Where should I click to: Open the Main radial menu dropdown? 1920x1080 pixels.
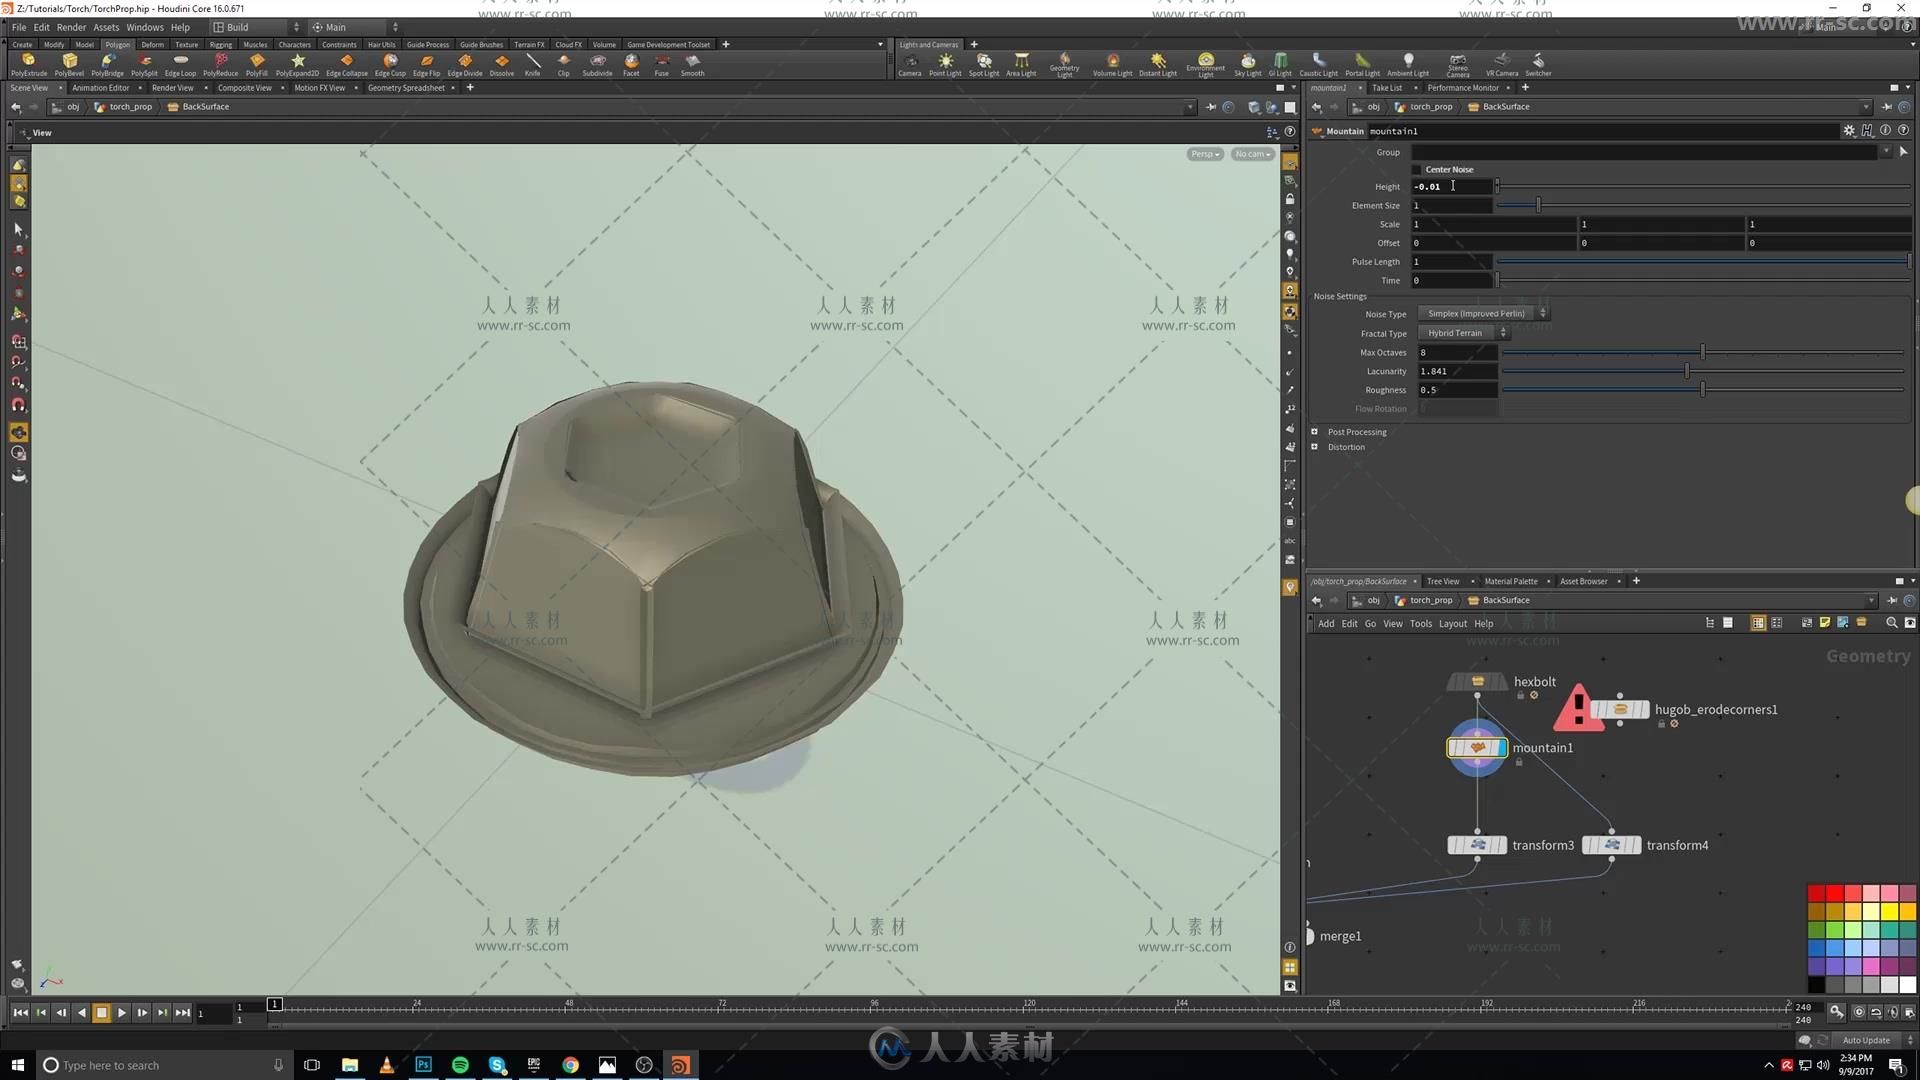[x=354, y=27]
